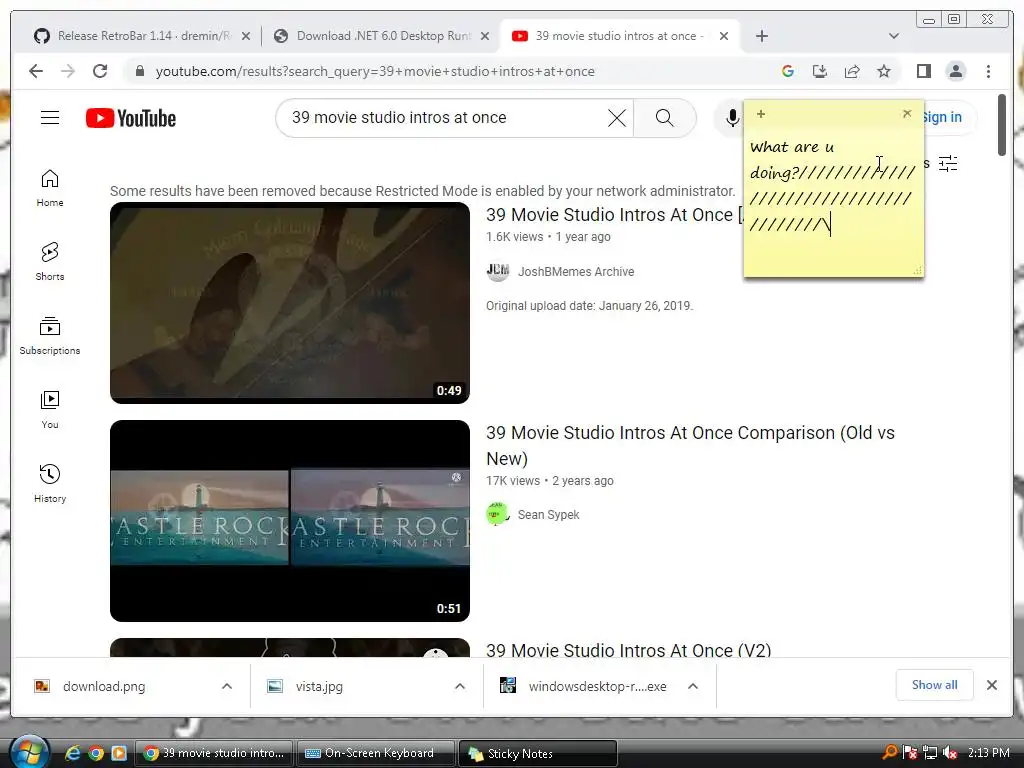The height and width of the screenshot is (768, 1024).
Task: Clear the YouTube search query with X
Action: click(616, 118)
